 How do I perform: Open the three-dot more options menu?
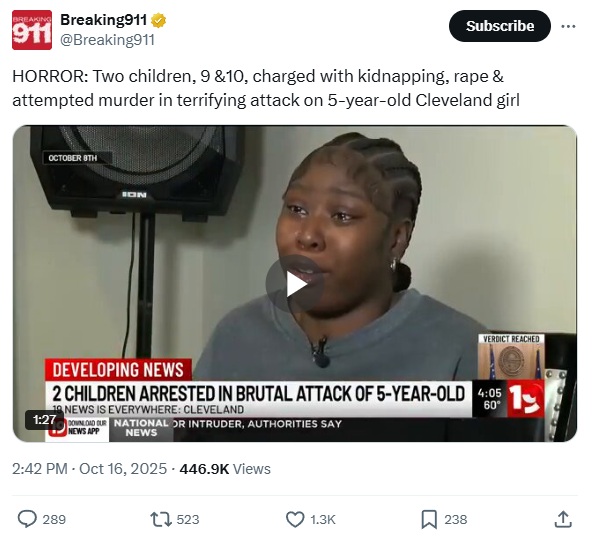[568, 26]
